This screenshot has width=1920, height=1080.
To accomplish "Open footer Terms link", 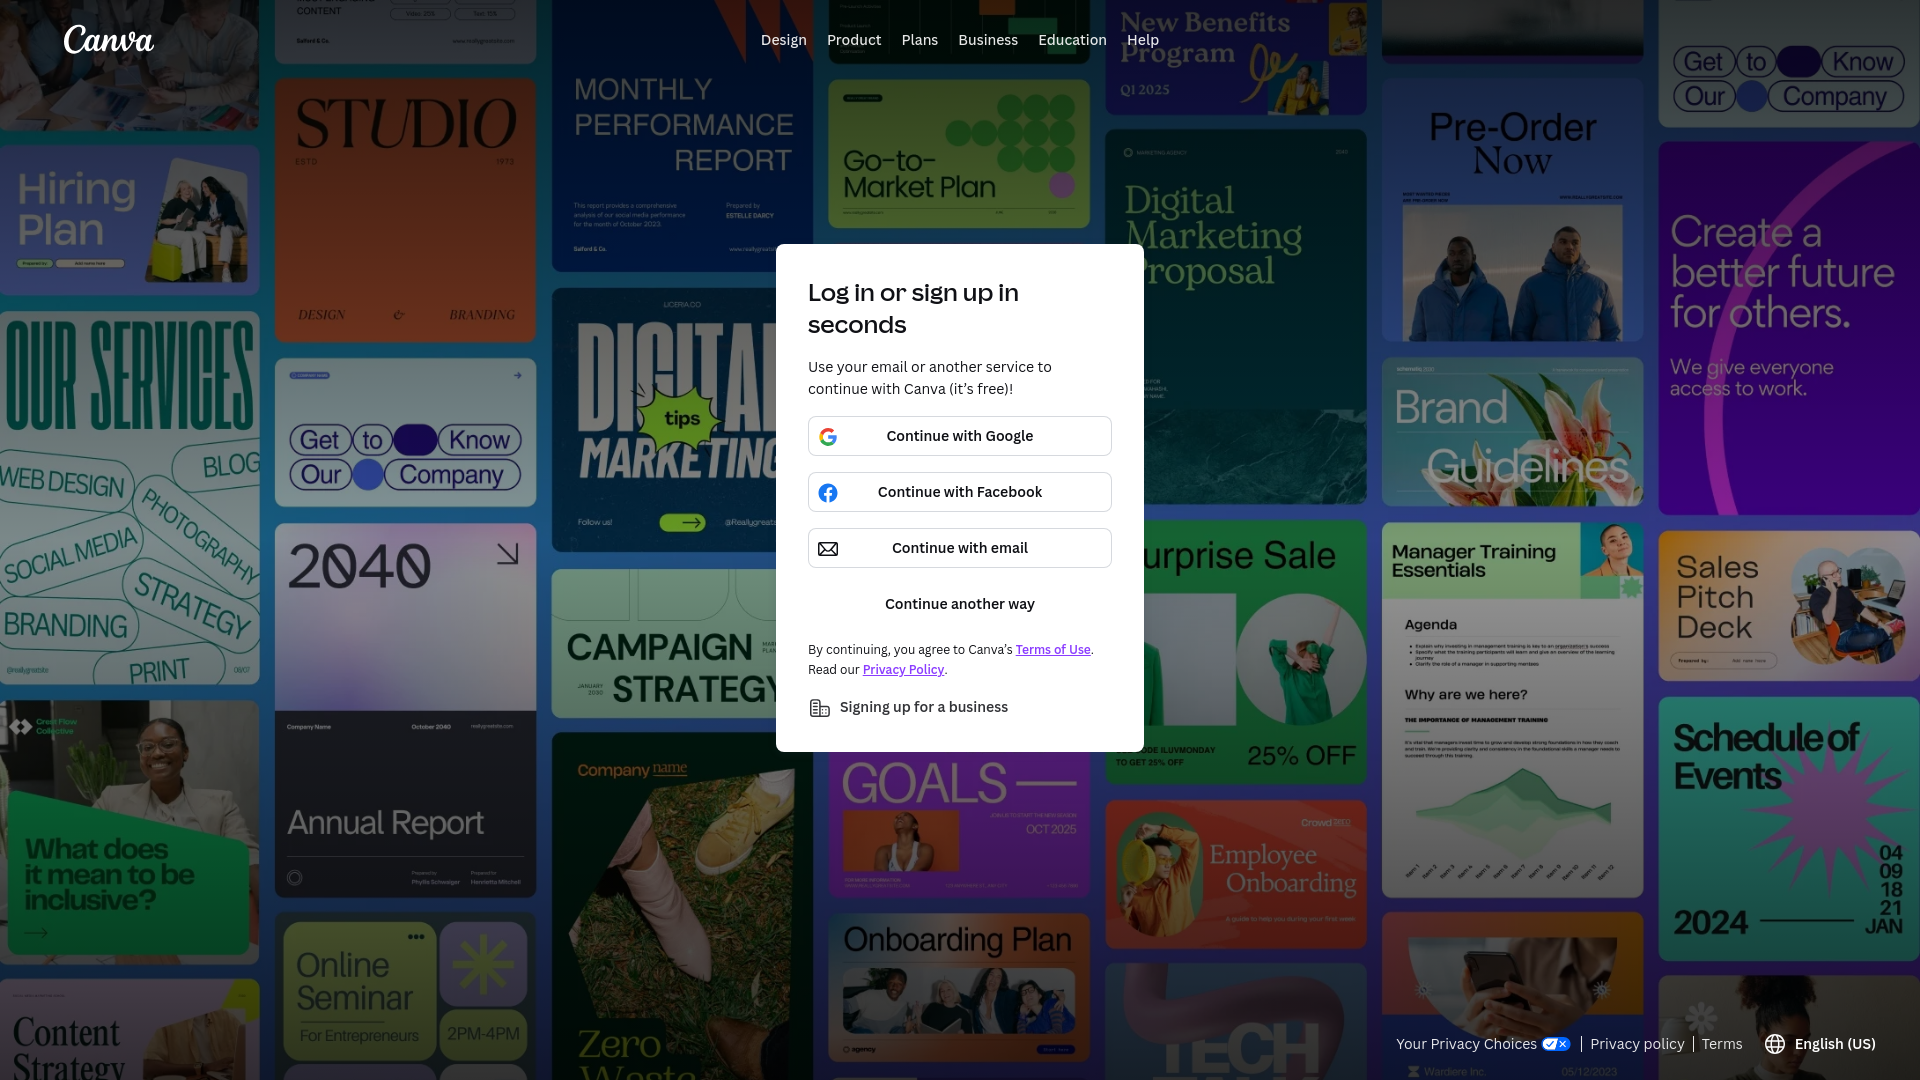I will pyautogui.click(x=1721, y=1044).
